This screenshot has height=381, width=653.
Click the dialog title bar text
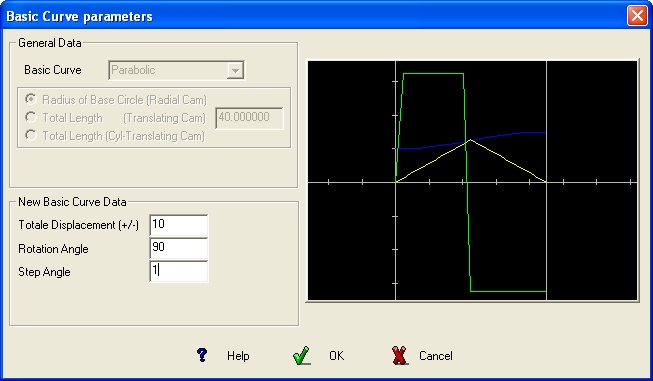pyautogui.click(x=80, y=17)
